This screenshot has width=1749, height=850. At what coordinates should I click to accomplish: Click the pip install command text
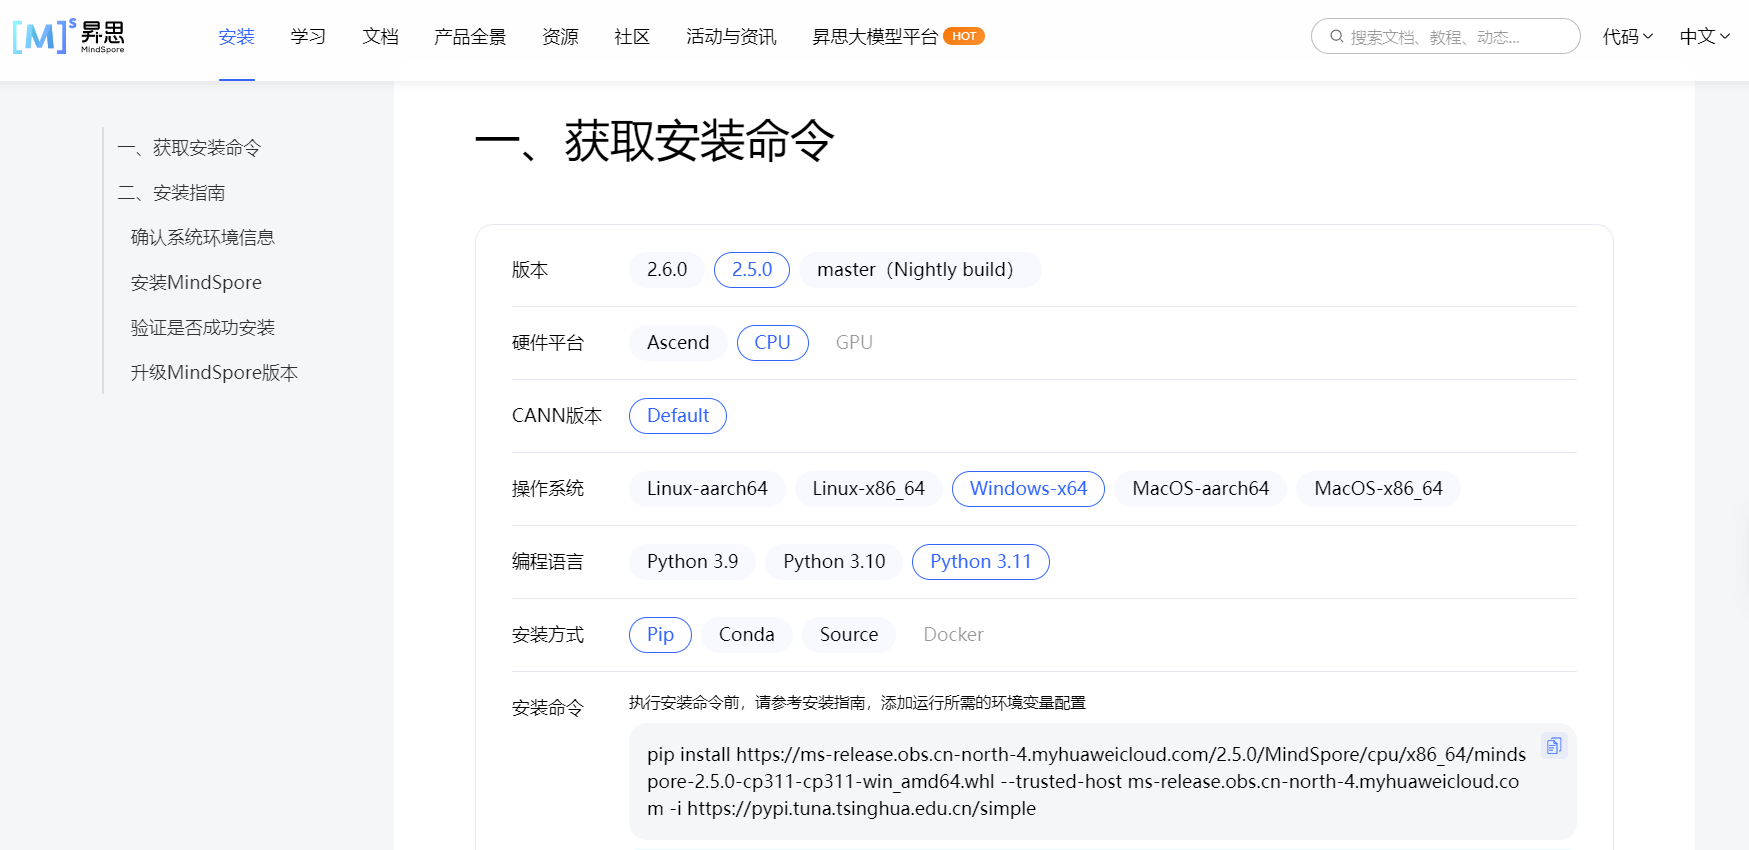coord(1086,782)
